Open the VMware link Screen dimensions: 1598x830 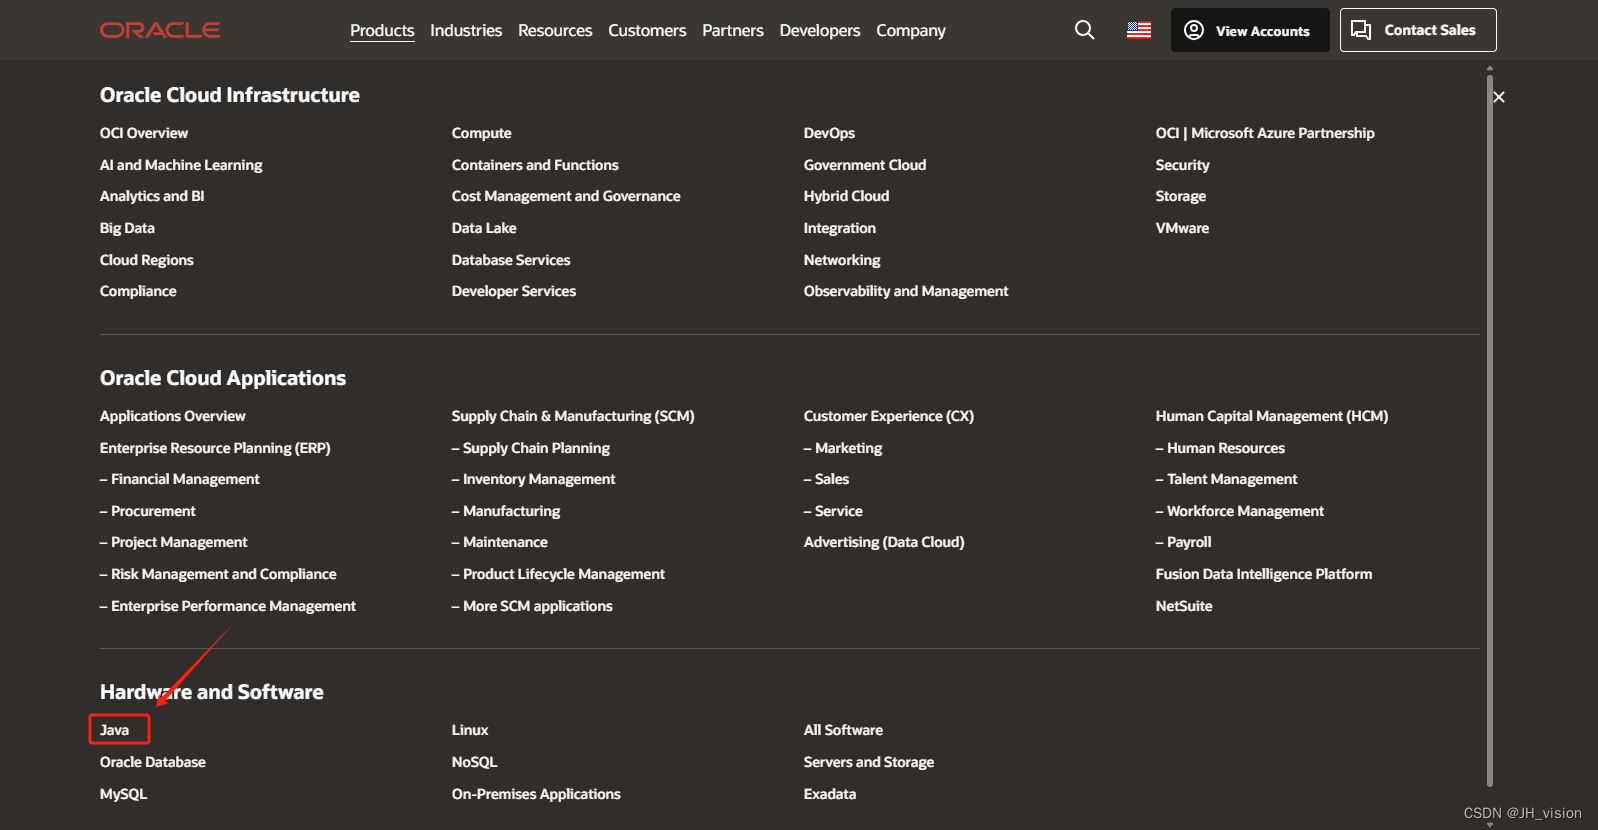click(x=1182, y=228)
